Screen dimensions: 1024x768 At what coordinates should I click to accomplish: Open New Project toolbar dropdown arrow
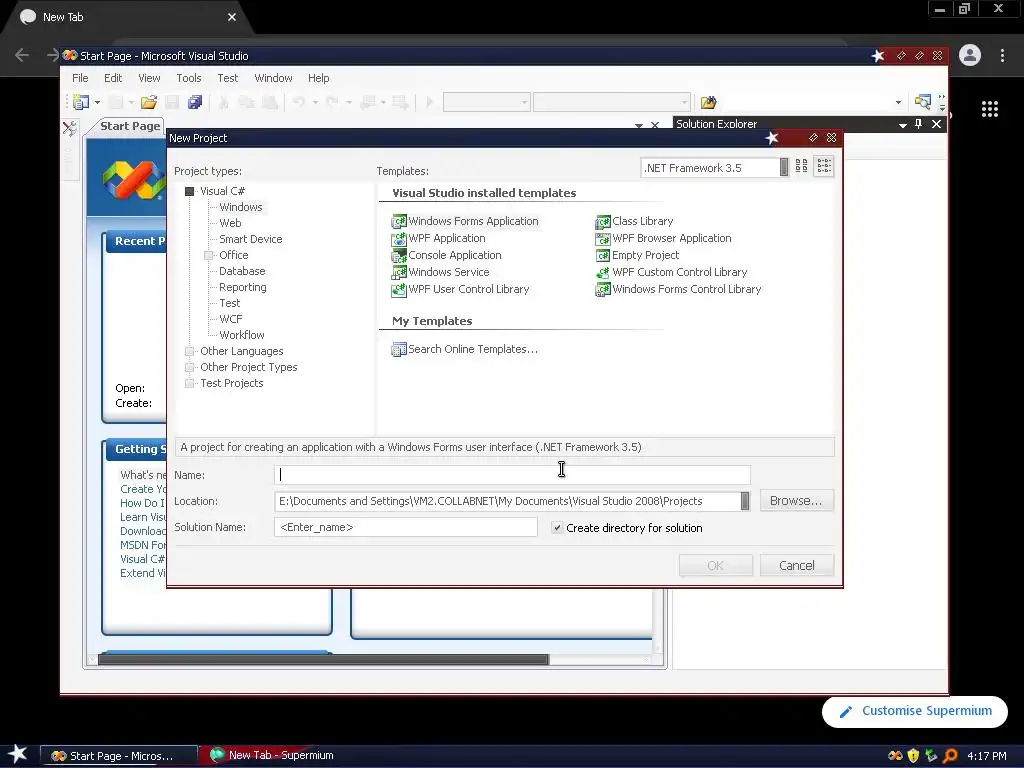click(97, 103)
